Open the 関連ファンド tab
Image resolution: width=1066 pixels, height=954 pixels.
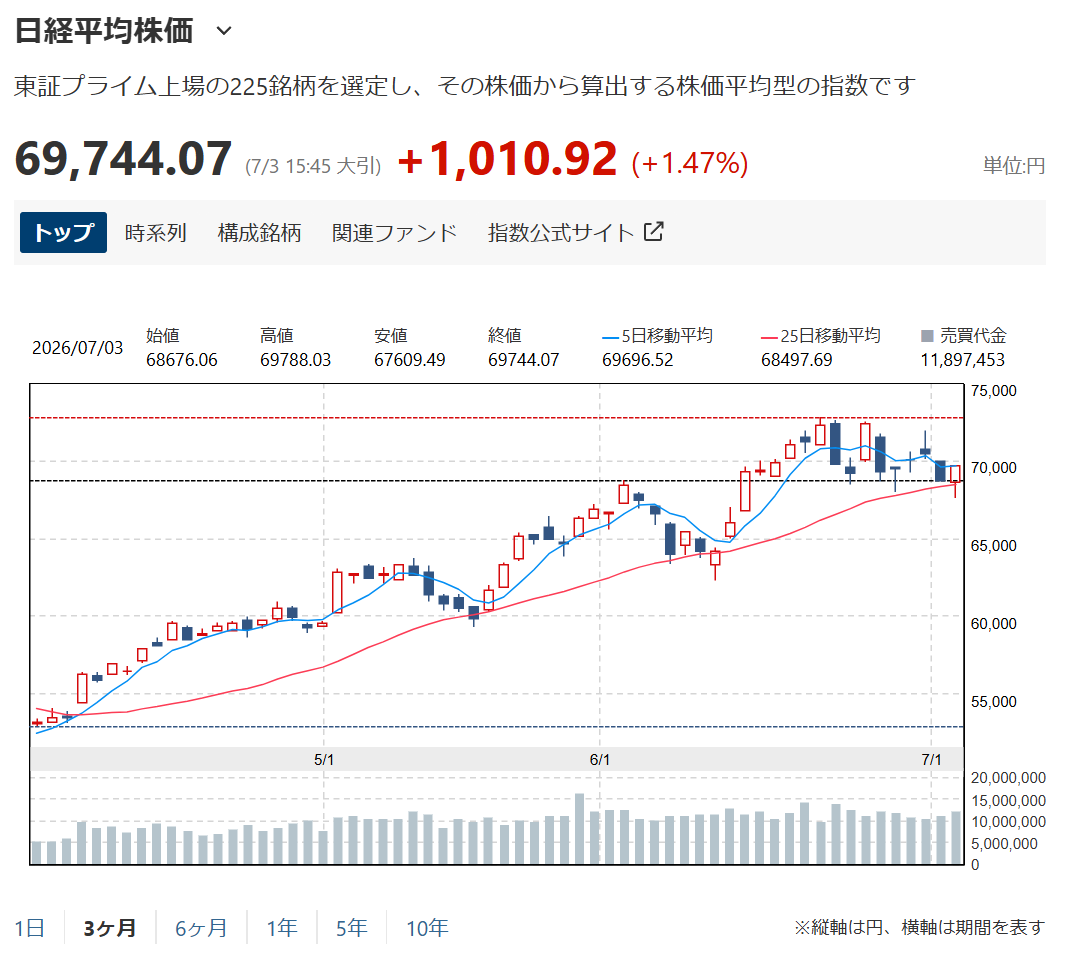(x=394, y=233)
